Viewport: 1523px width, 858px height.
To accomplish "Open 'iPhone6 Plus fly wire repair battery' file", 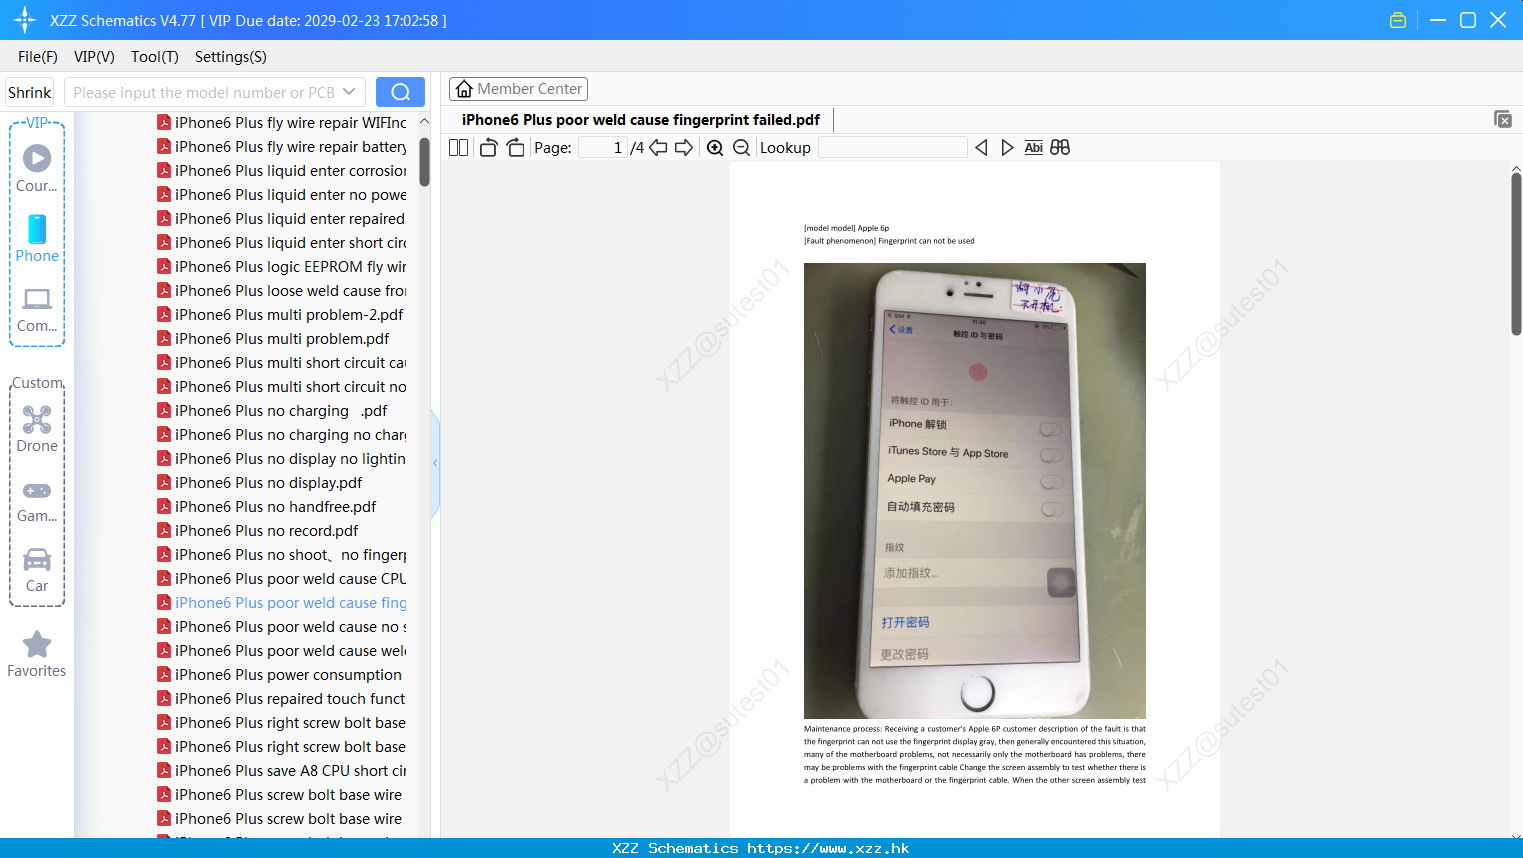I will [282, 147].
